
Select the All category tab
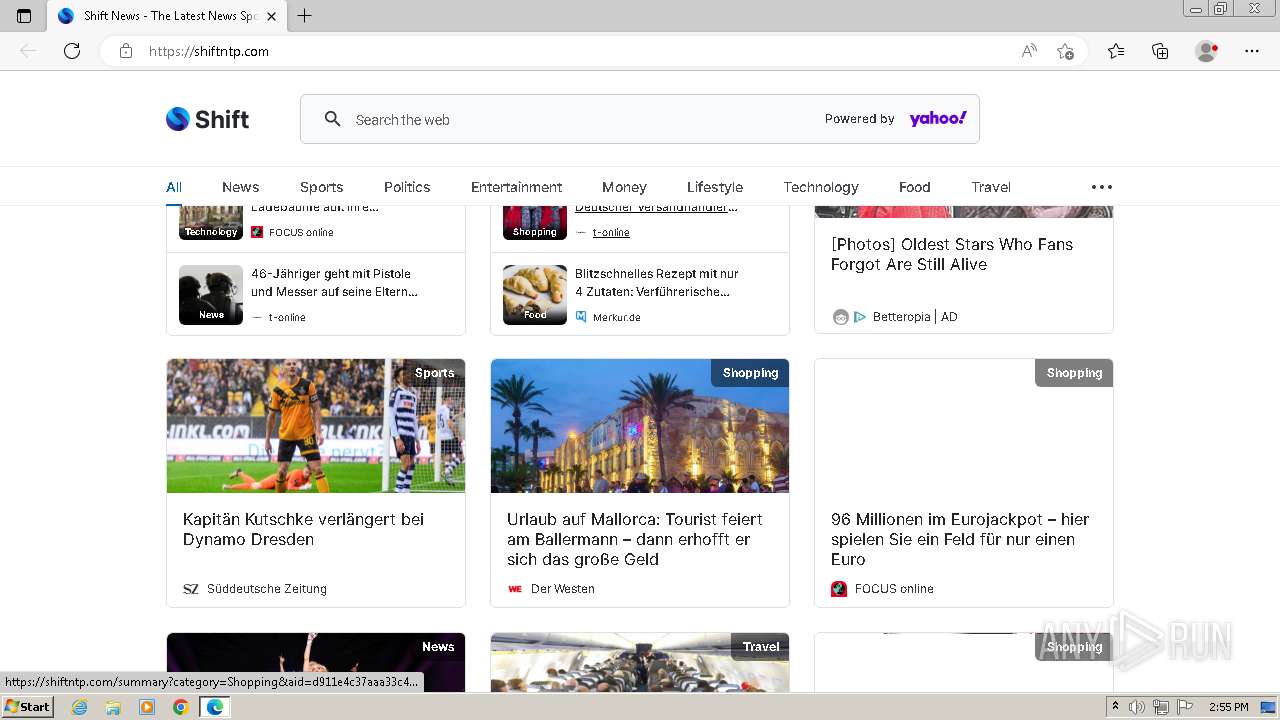[x=174, y=187]
